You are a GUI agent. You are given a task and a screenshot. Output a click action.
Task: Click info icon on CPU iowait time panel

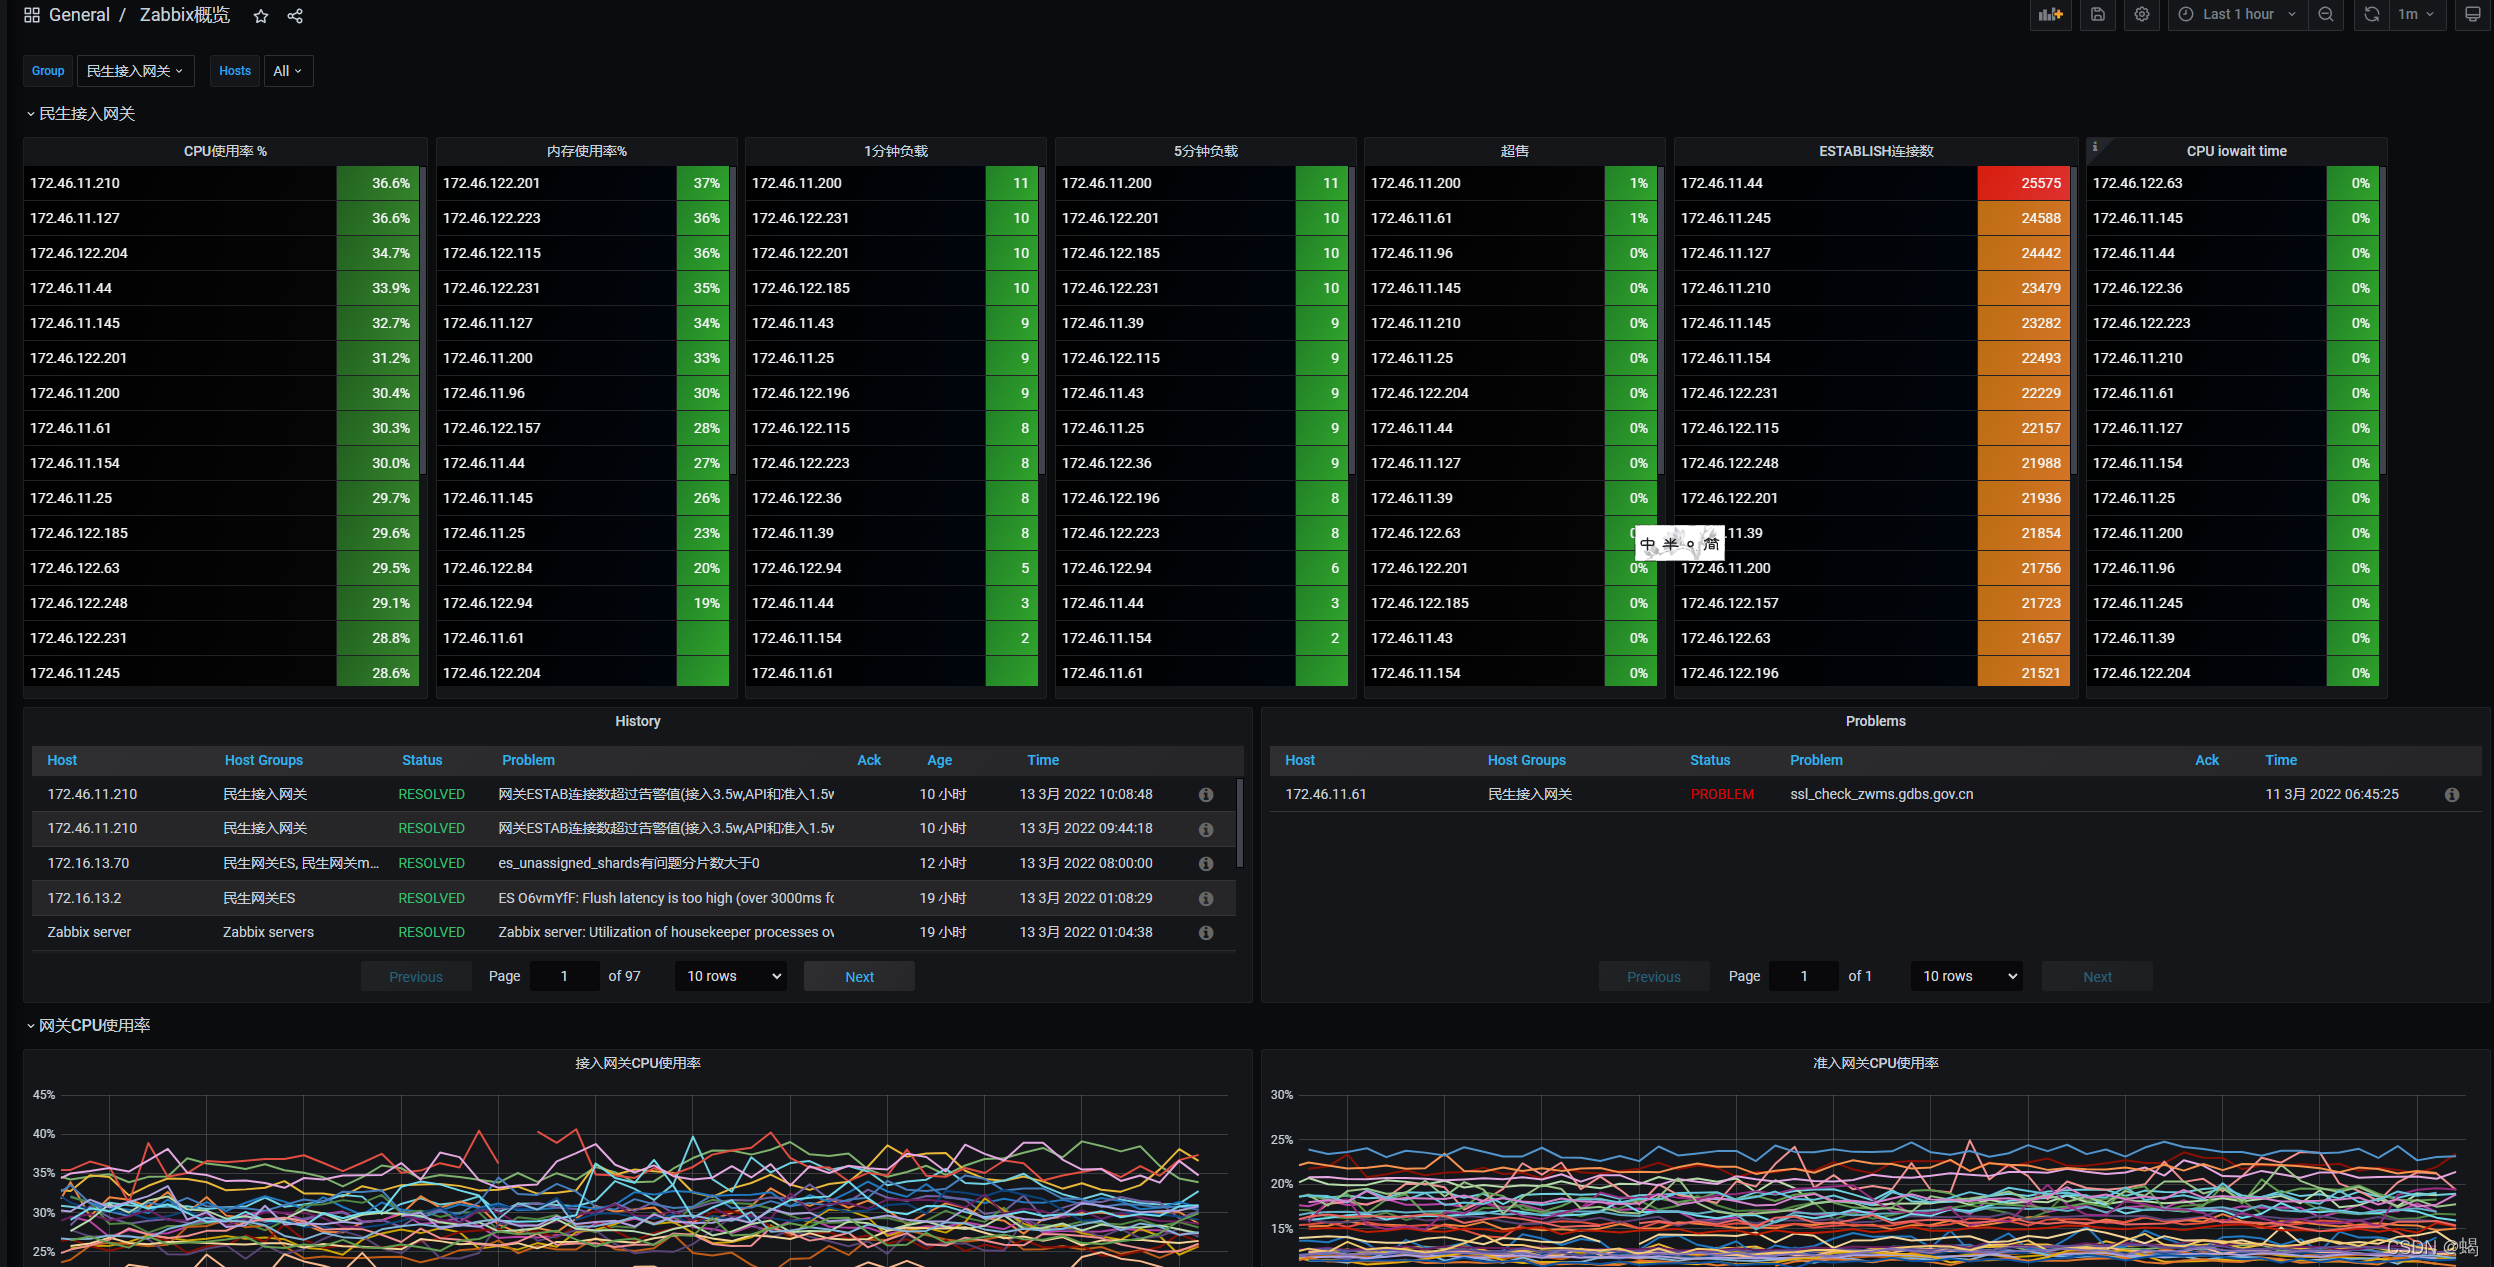[2095, 146]
